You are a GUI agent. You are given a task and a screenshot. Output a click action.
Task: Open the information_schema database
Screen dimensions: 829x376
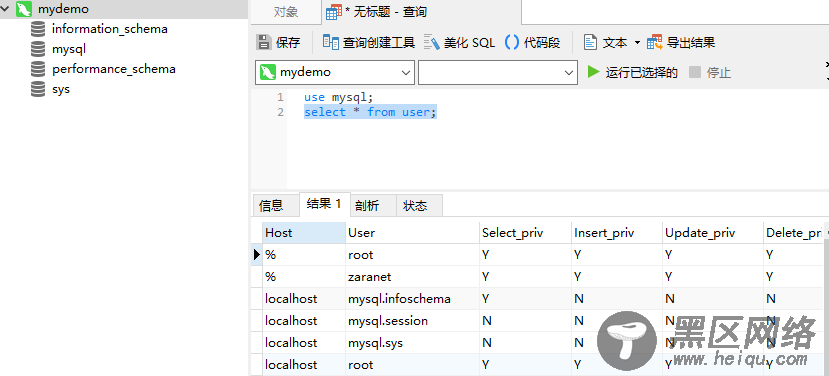point(109,29)
